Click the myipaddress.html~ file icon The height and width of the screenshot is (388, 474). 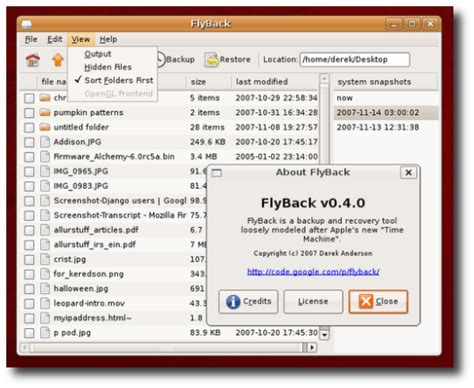[x=45, y=318]
